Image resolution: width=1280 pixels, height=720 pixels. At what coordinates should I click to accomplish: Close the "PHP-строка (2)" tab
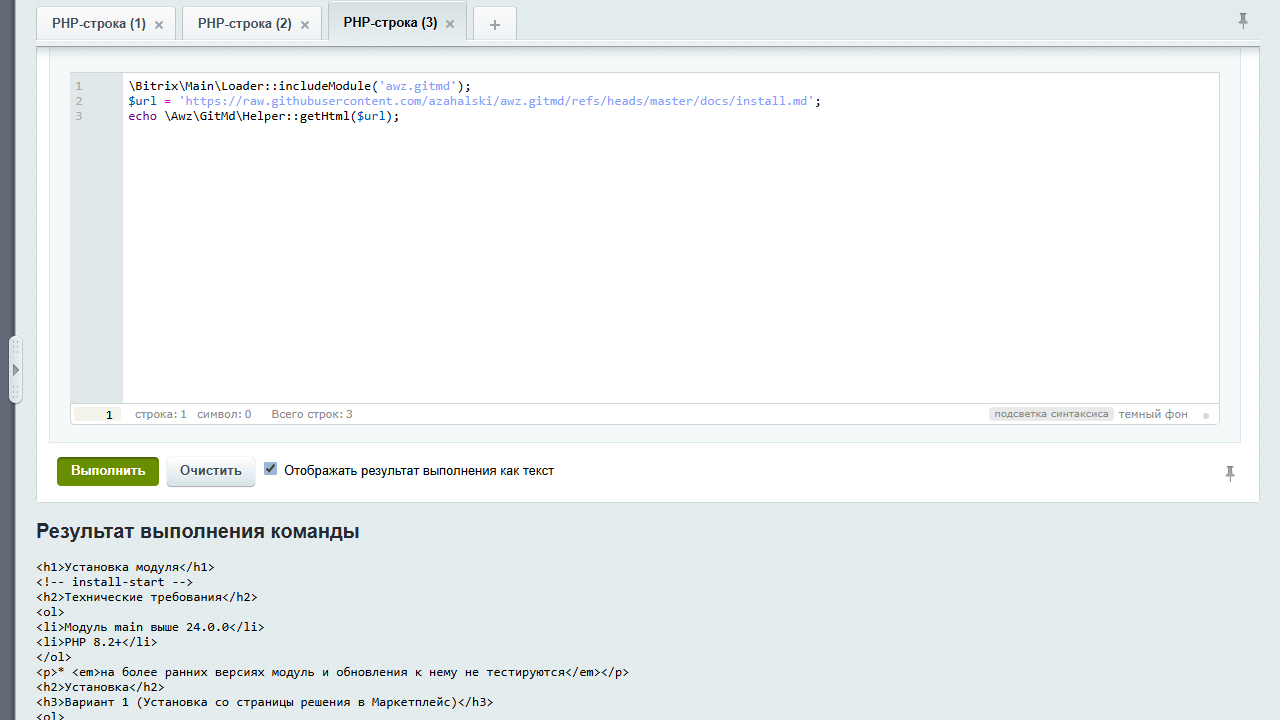coord(304,23)
